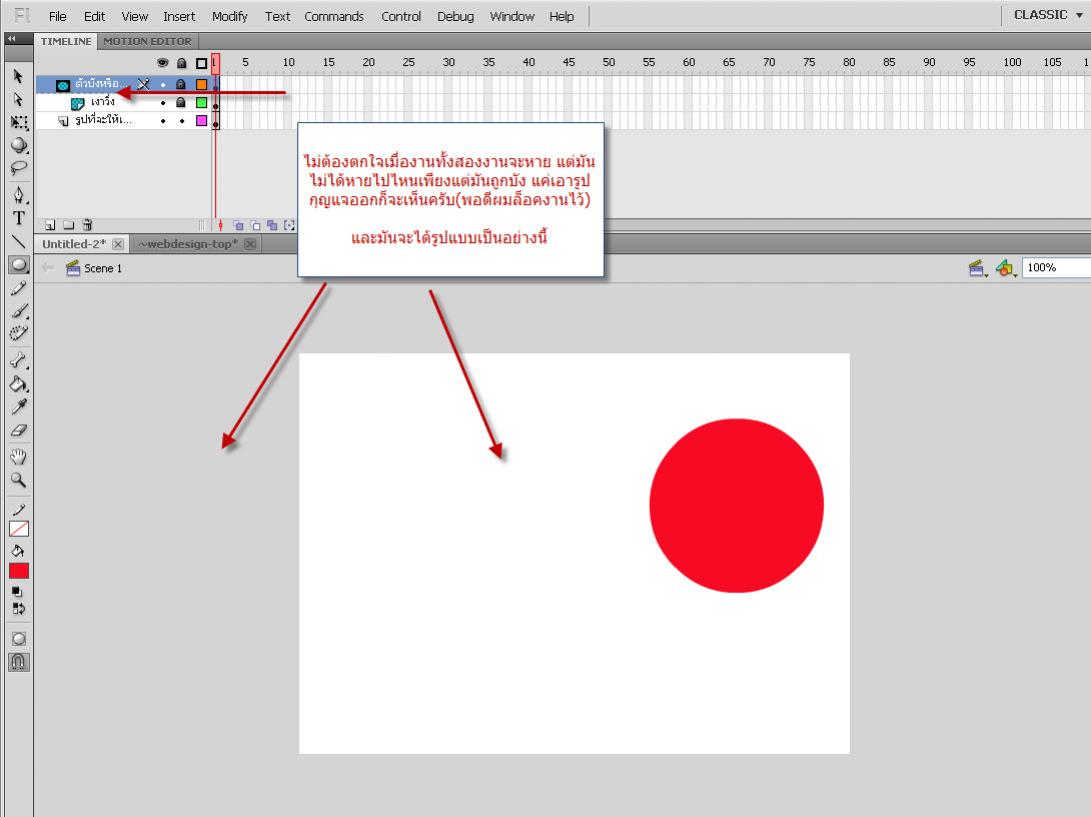Open the Commands menu
The width and height of the screenshot is (1091, 817).
tap(334, 16)
